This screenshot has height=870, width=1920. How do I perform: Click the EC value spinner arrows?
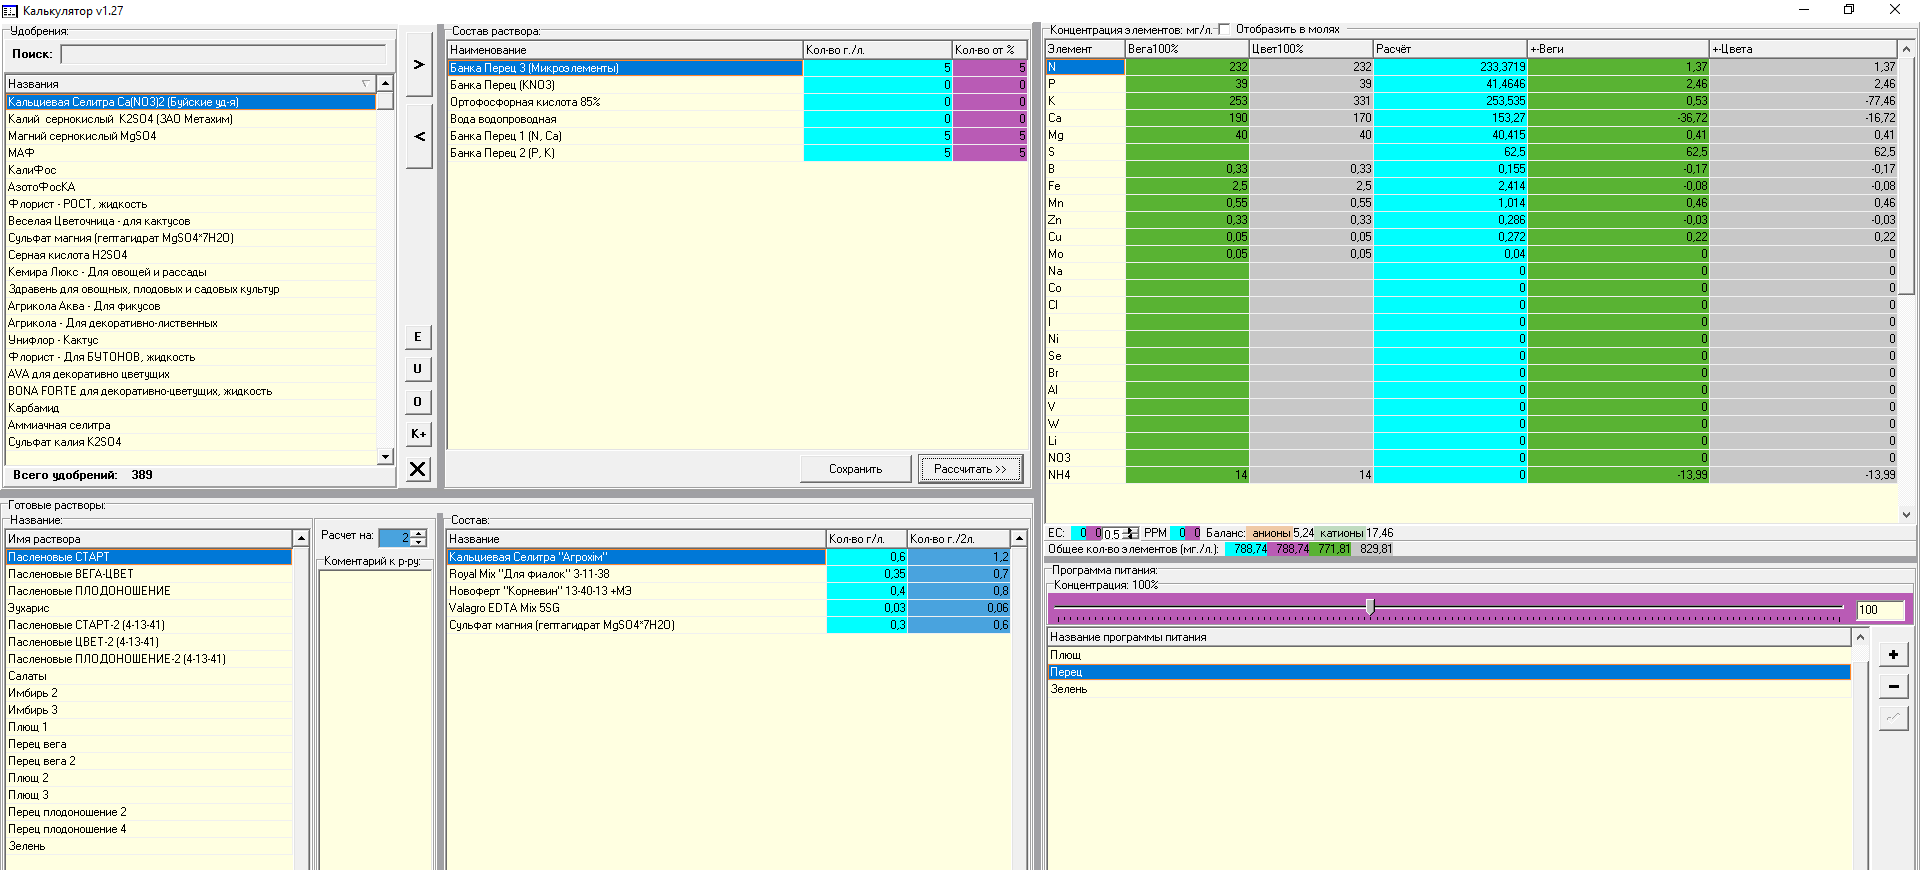(1132, 534)
